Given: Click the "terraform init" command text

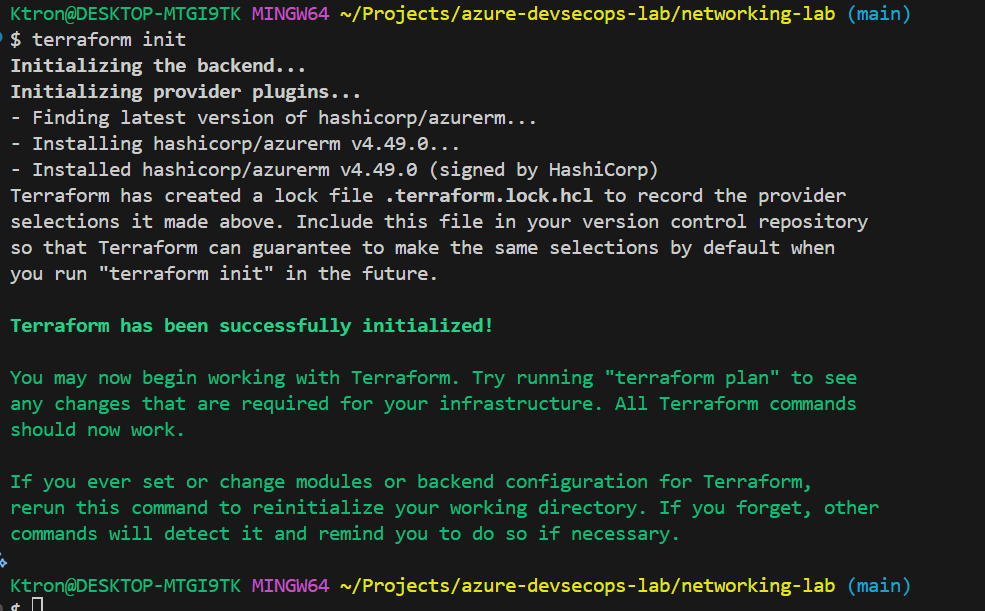Looking at the screenshot, I should pyautogui.click(x=109, y=40).
